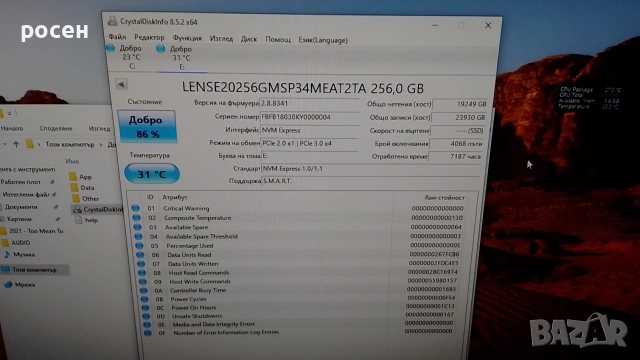Image resolution: width=640 pixels, height=360 pixels.
Task: Click status icon of Media and Data Integrity Errors
Action: pyautogui.click(x=147, y=325)
